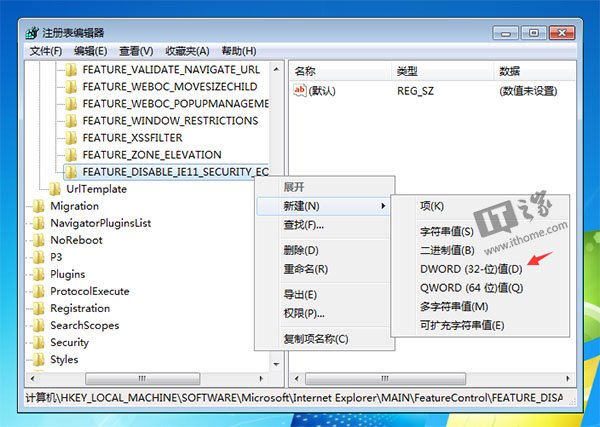Create a new 字符串值(S)

point(480,231)
